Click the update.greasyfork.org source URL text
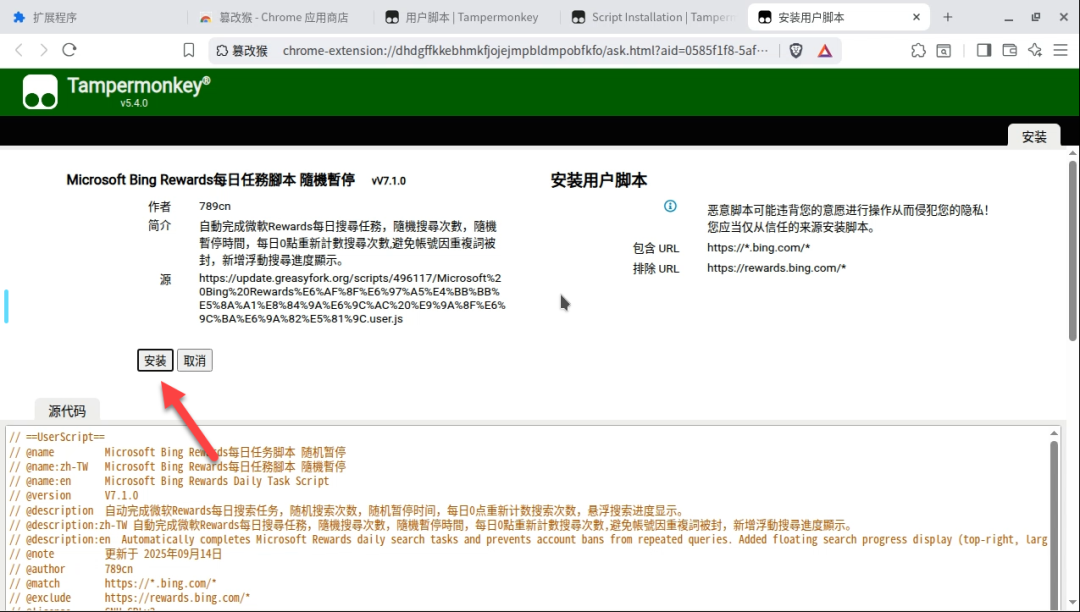The width and height of the screenshot is (1080, 612). (352, 299)
